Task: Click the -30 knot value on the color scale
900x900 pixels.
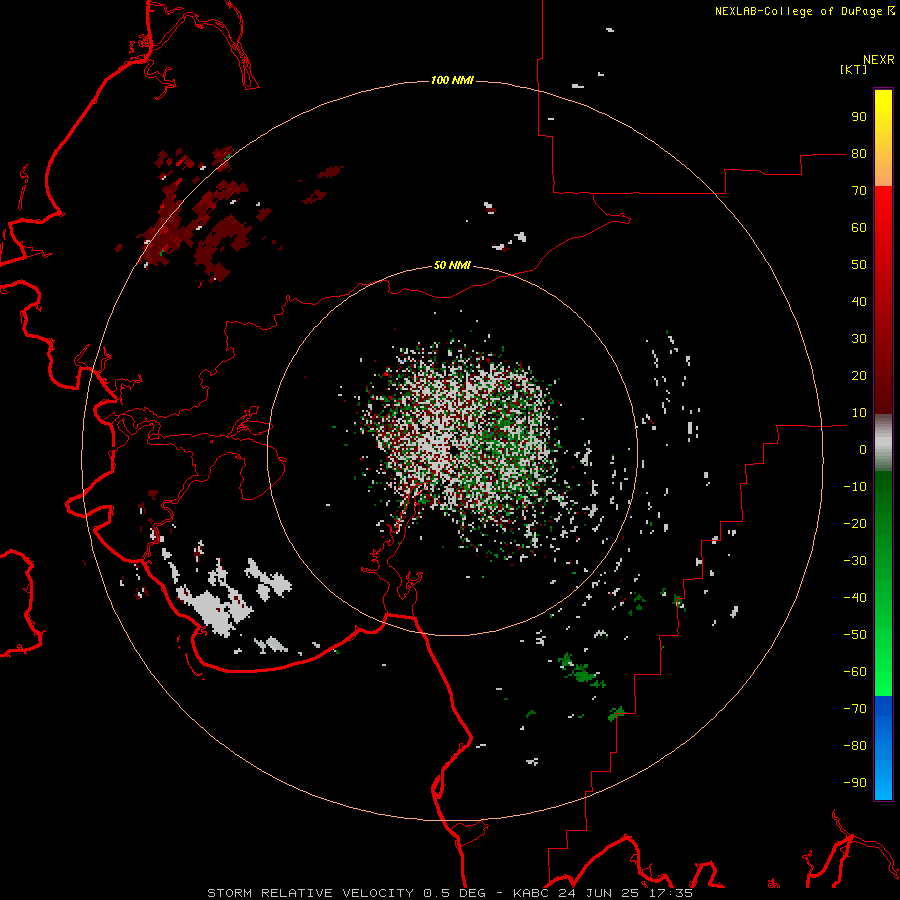Action: pyautogui.click(x=855, y=561)
